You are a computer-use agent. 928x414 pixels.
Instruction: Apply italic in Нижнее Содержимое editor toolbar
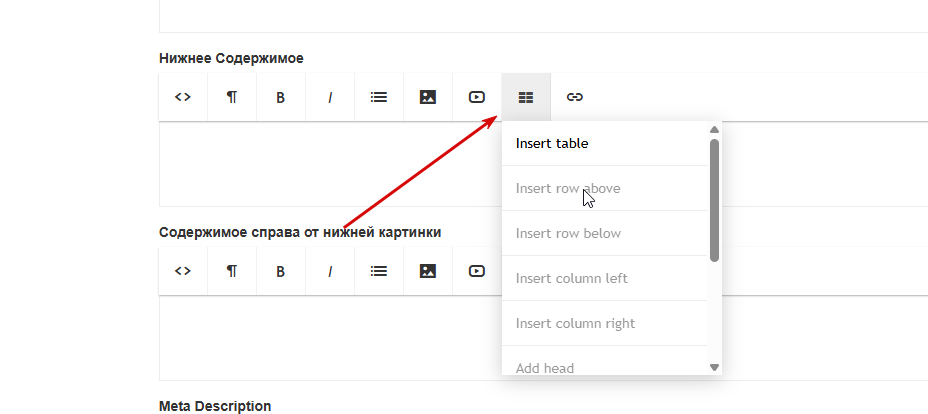330,97
